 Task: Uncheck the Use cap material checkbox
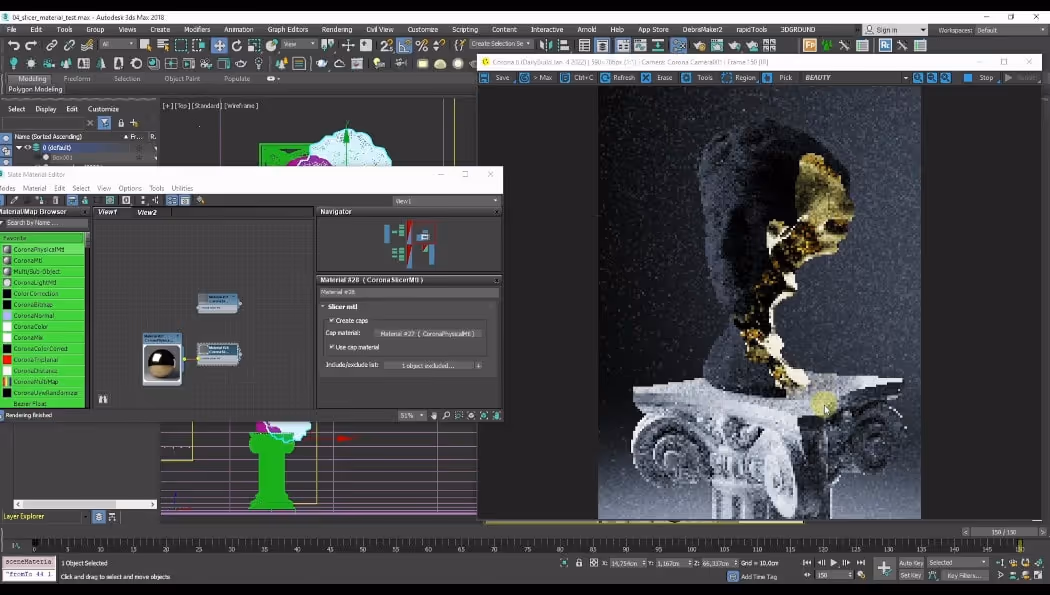point(331,347)
